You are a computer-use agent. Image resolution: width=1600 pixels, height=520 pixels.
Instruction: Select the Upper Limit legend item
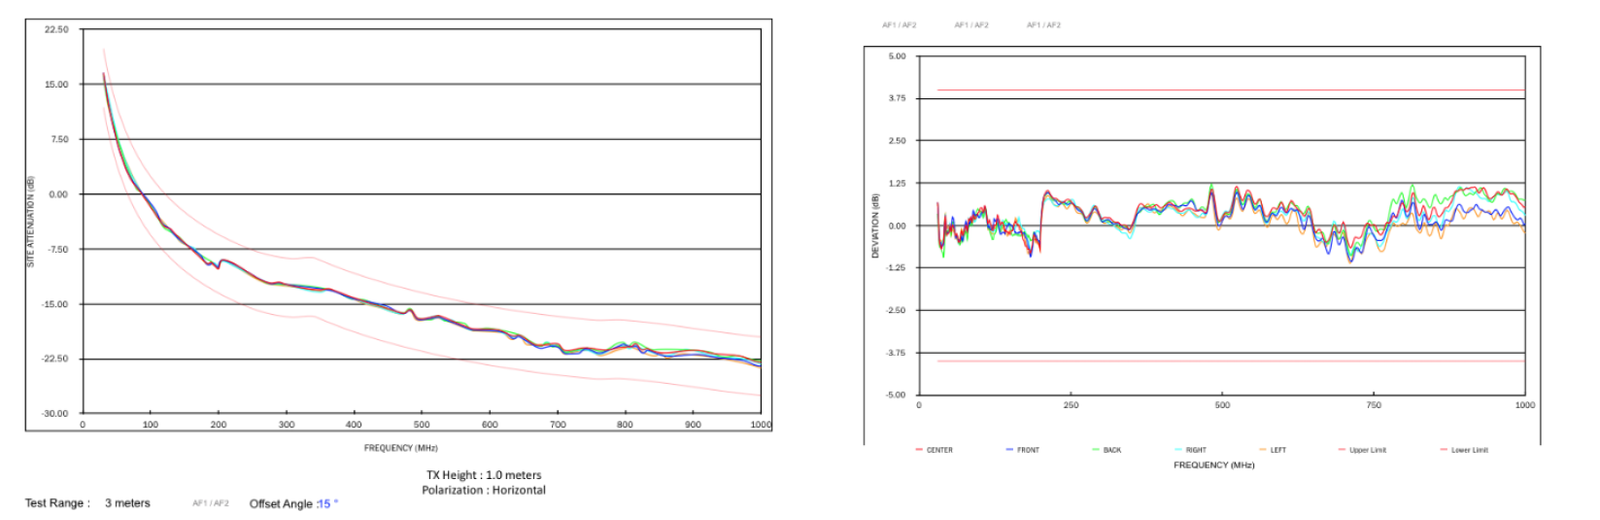click(1367, 450)
